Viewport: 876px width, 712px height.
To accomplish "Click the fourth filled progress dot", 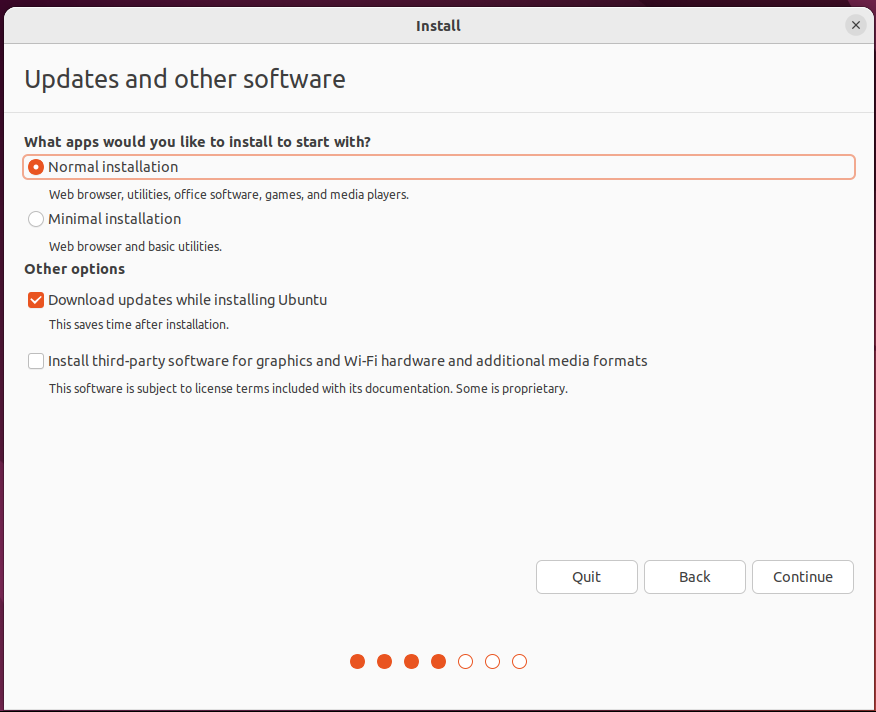I will [x=438, y=661].
